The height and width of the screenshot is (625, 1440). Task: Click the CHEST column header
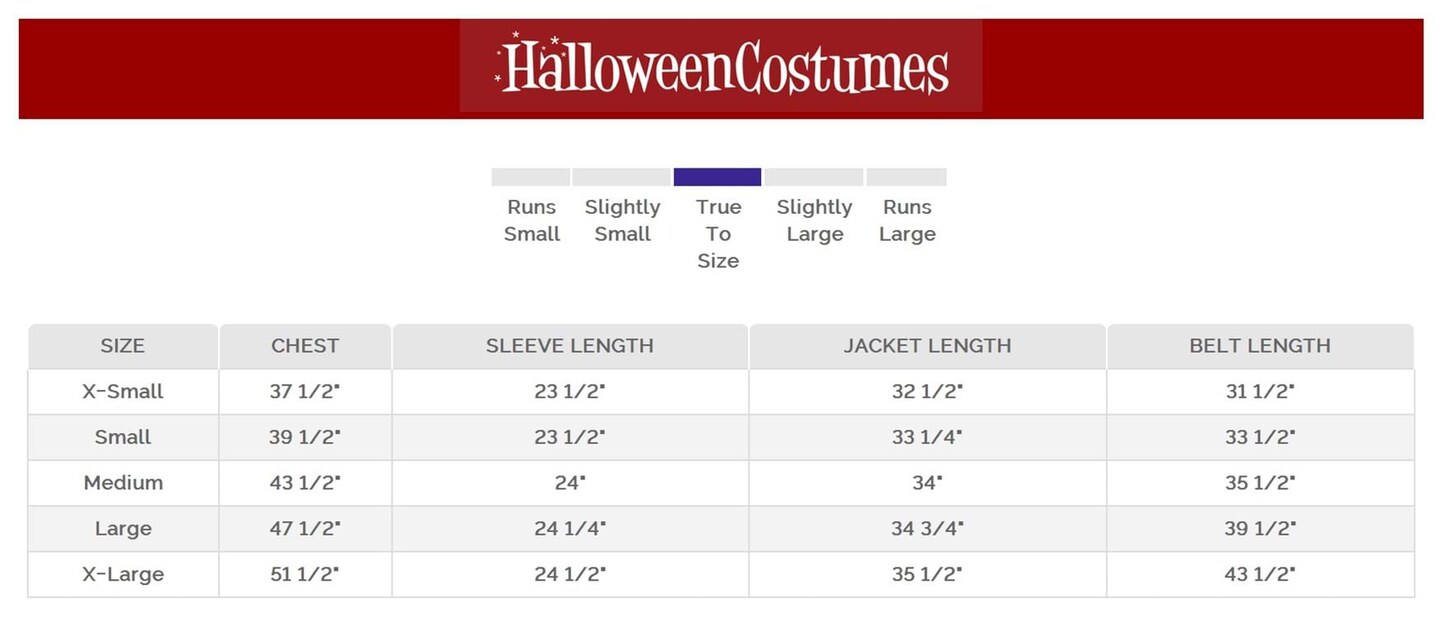(x=305, y=346)
